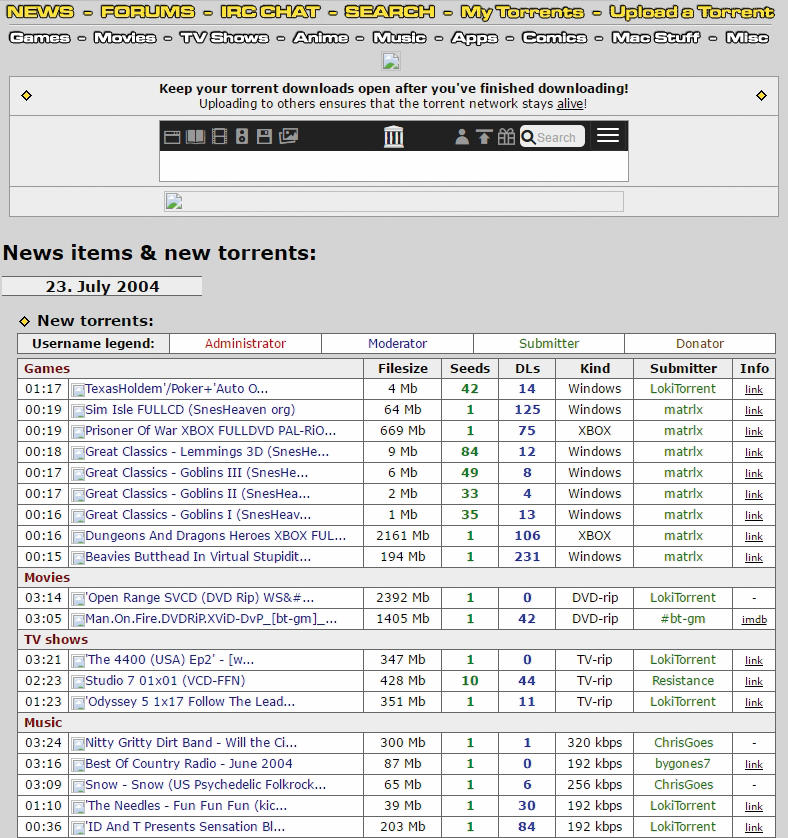Click torrent icon beside Nitty Gritty Dirt Band
Viewport: 788px width, 838px height.
(x=78, y=744)
